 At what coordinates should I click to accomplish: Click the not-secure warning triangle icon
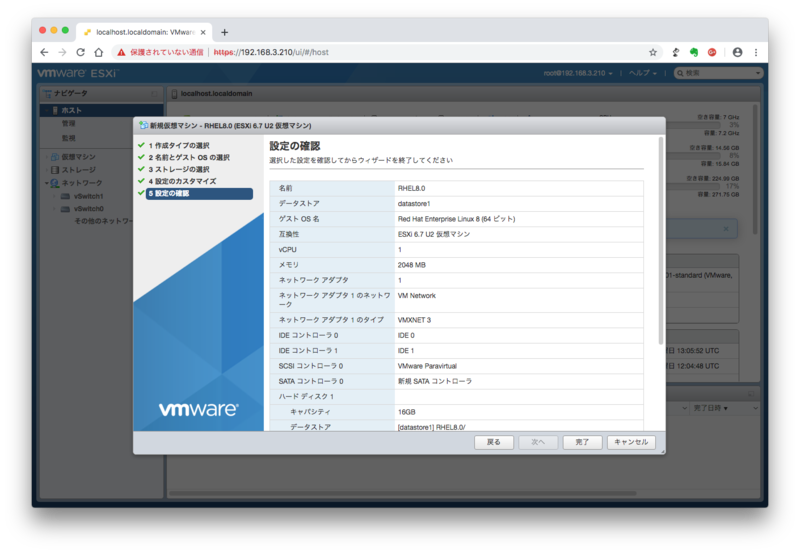(121, 52)
